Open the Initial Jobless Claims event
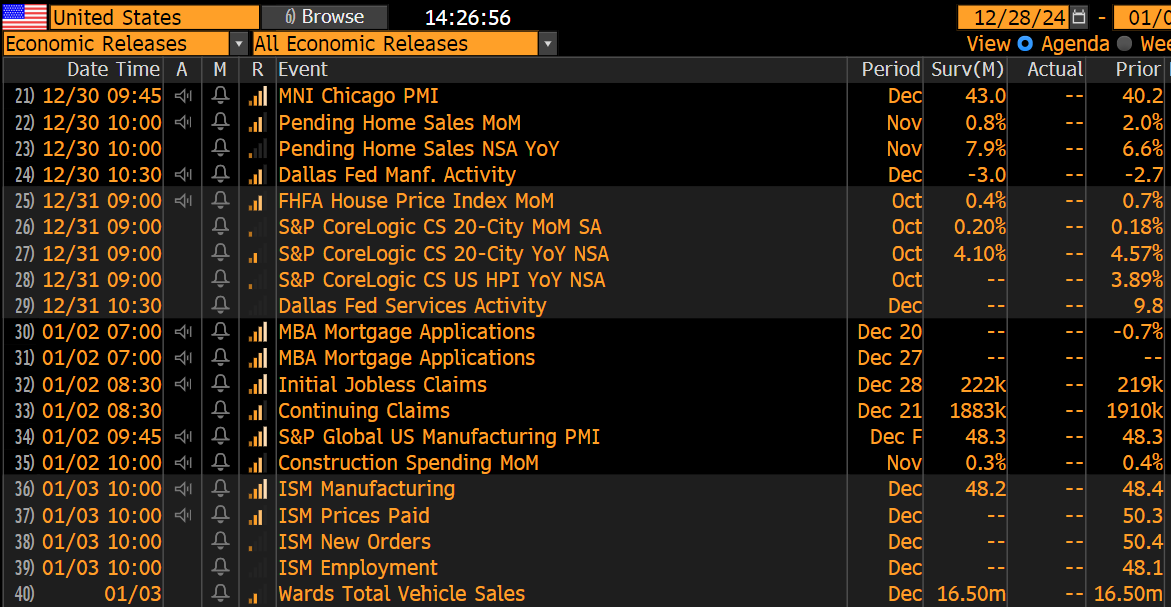This screenshot has width=1171, height=607. coord(382,385)
